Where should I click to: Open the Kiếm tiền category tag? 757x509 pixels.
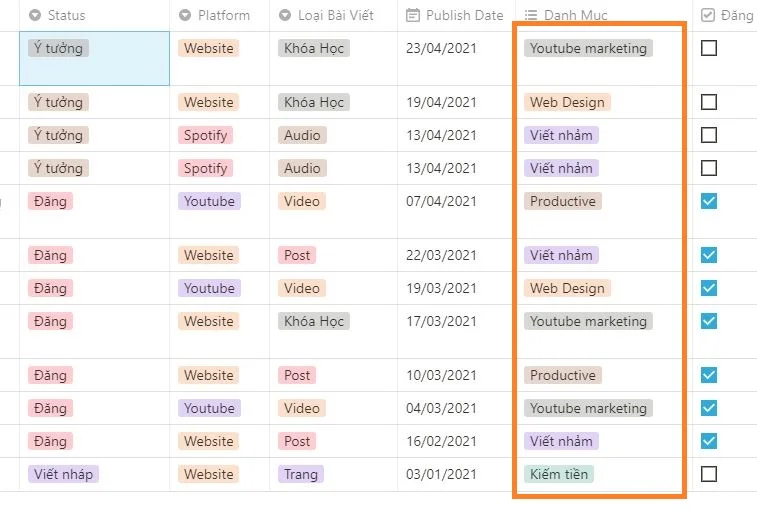(x=559, y=474)
